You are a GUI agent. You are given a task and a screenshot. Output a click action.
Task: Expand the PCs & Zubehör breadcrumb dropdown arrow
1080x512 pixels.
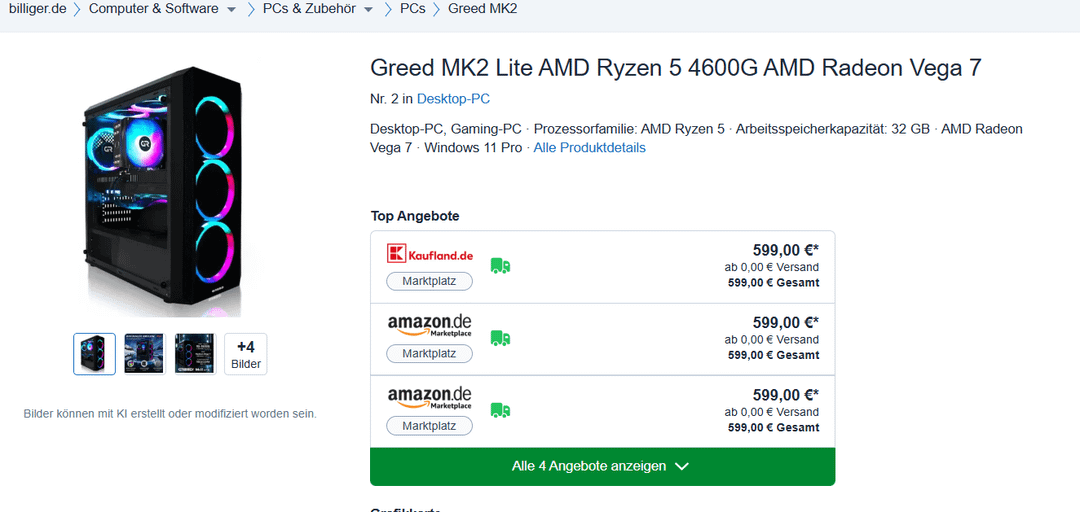pos(368,10)
